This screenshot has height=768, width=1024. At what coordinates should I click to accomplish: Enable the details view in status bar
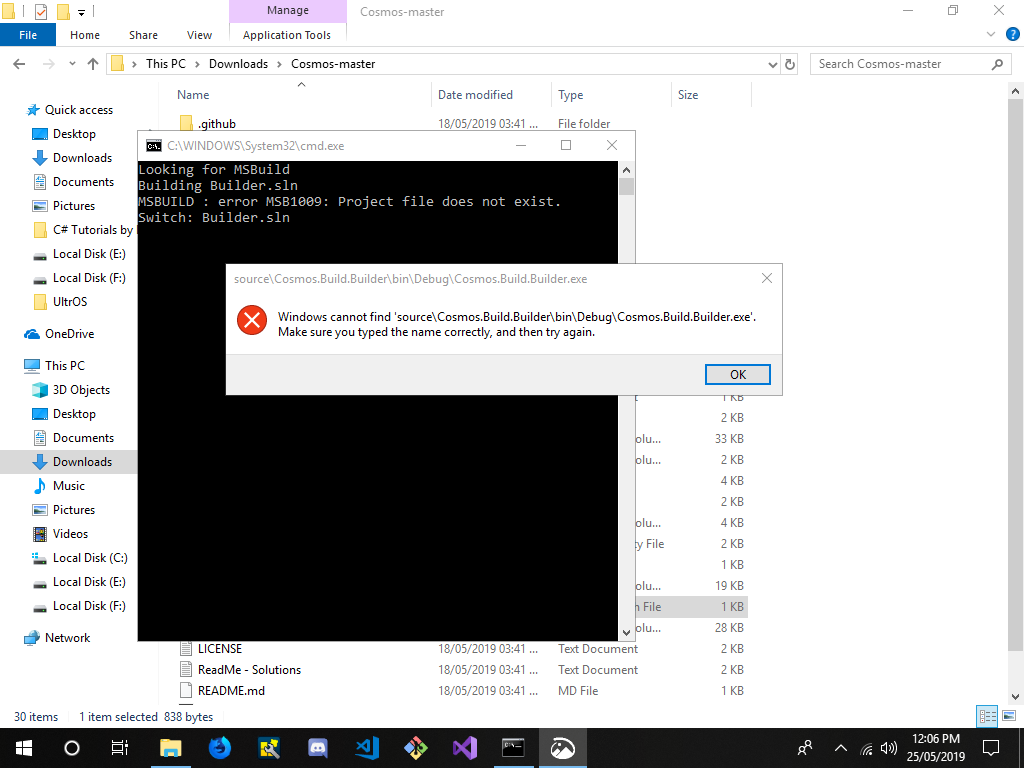[987, 716]
